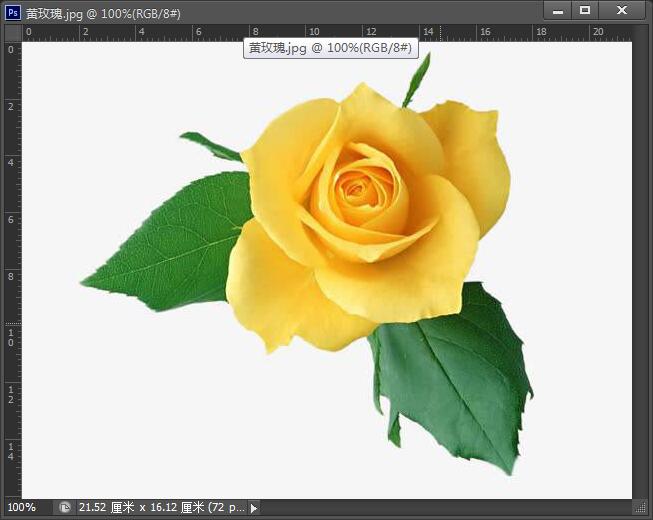Click the 黄玫瑰.jpg title bar text
Viewport: 653px width, 520px height.
tap(103, 13)
